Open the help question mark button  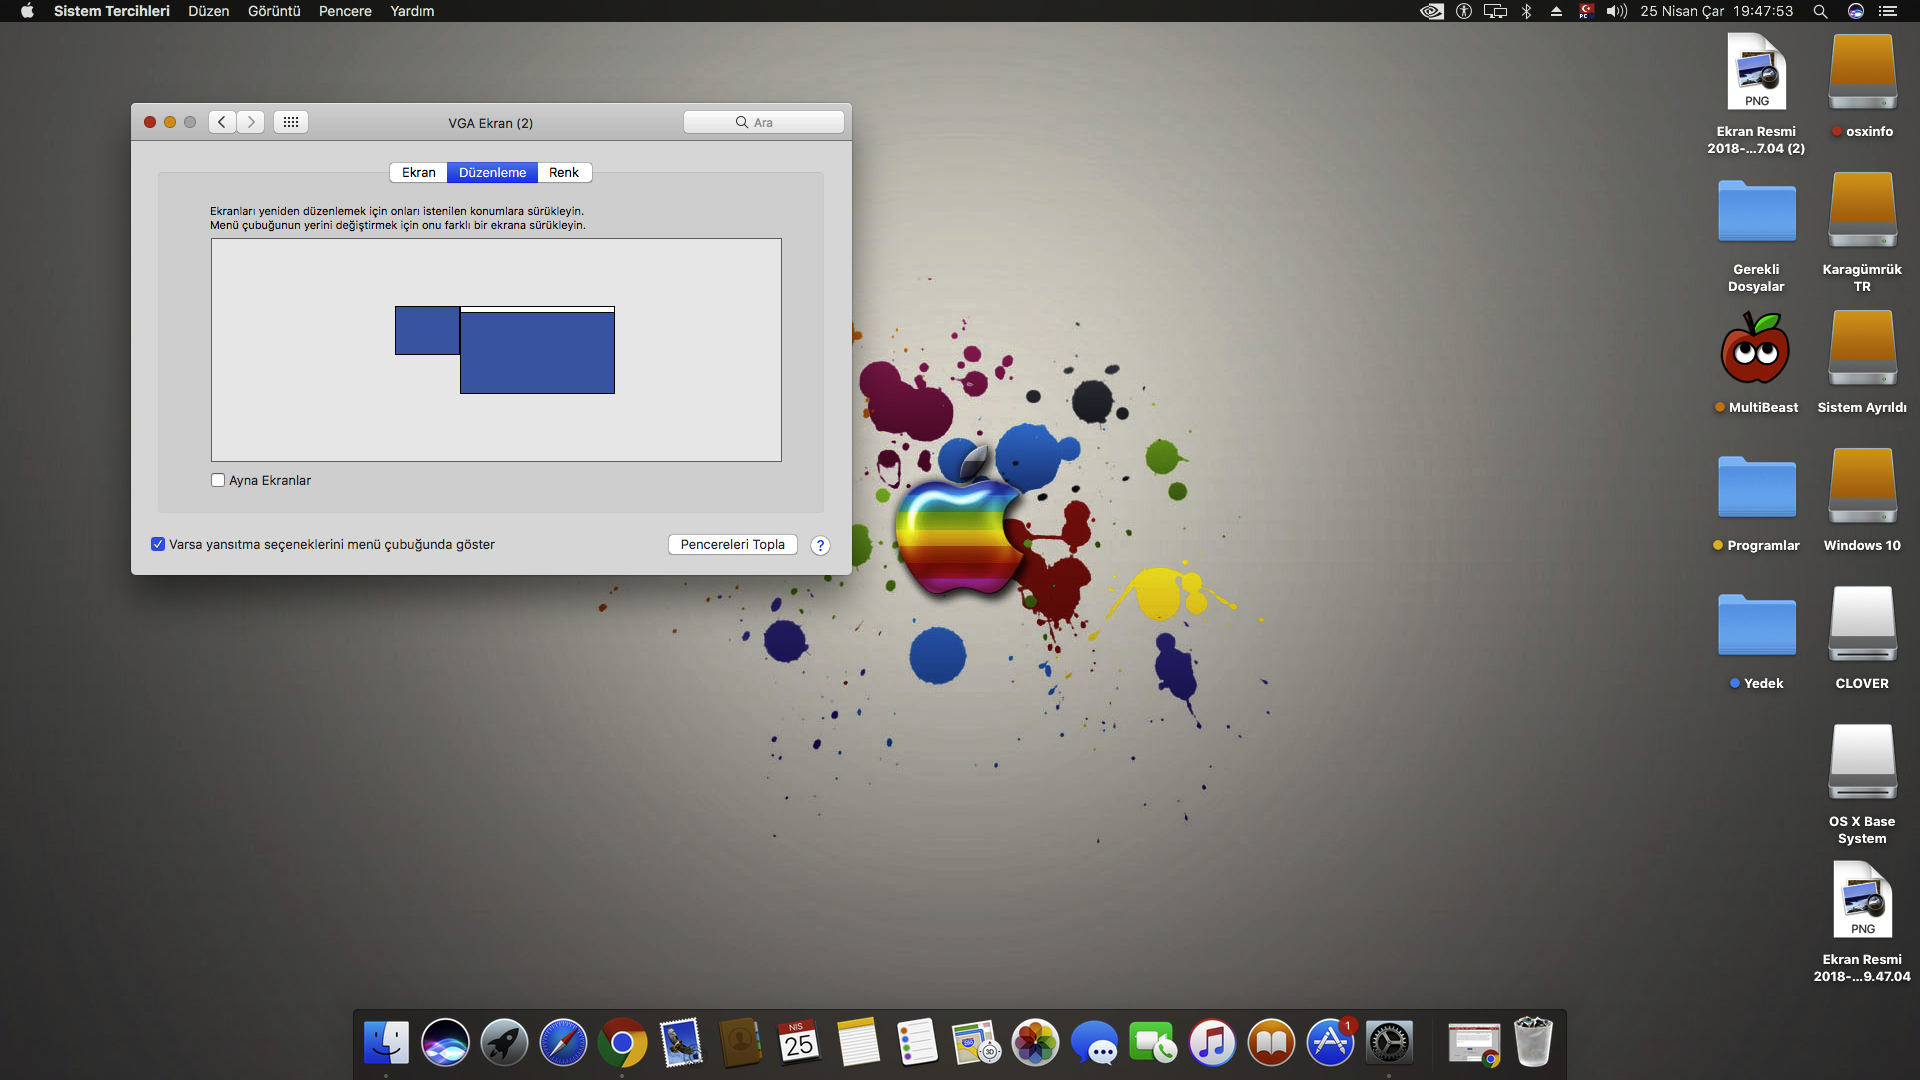pos(820,545)
